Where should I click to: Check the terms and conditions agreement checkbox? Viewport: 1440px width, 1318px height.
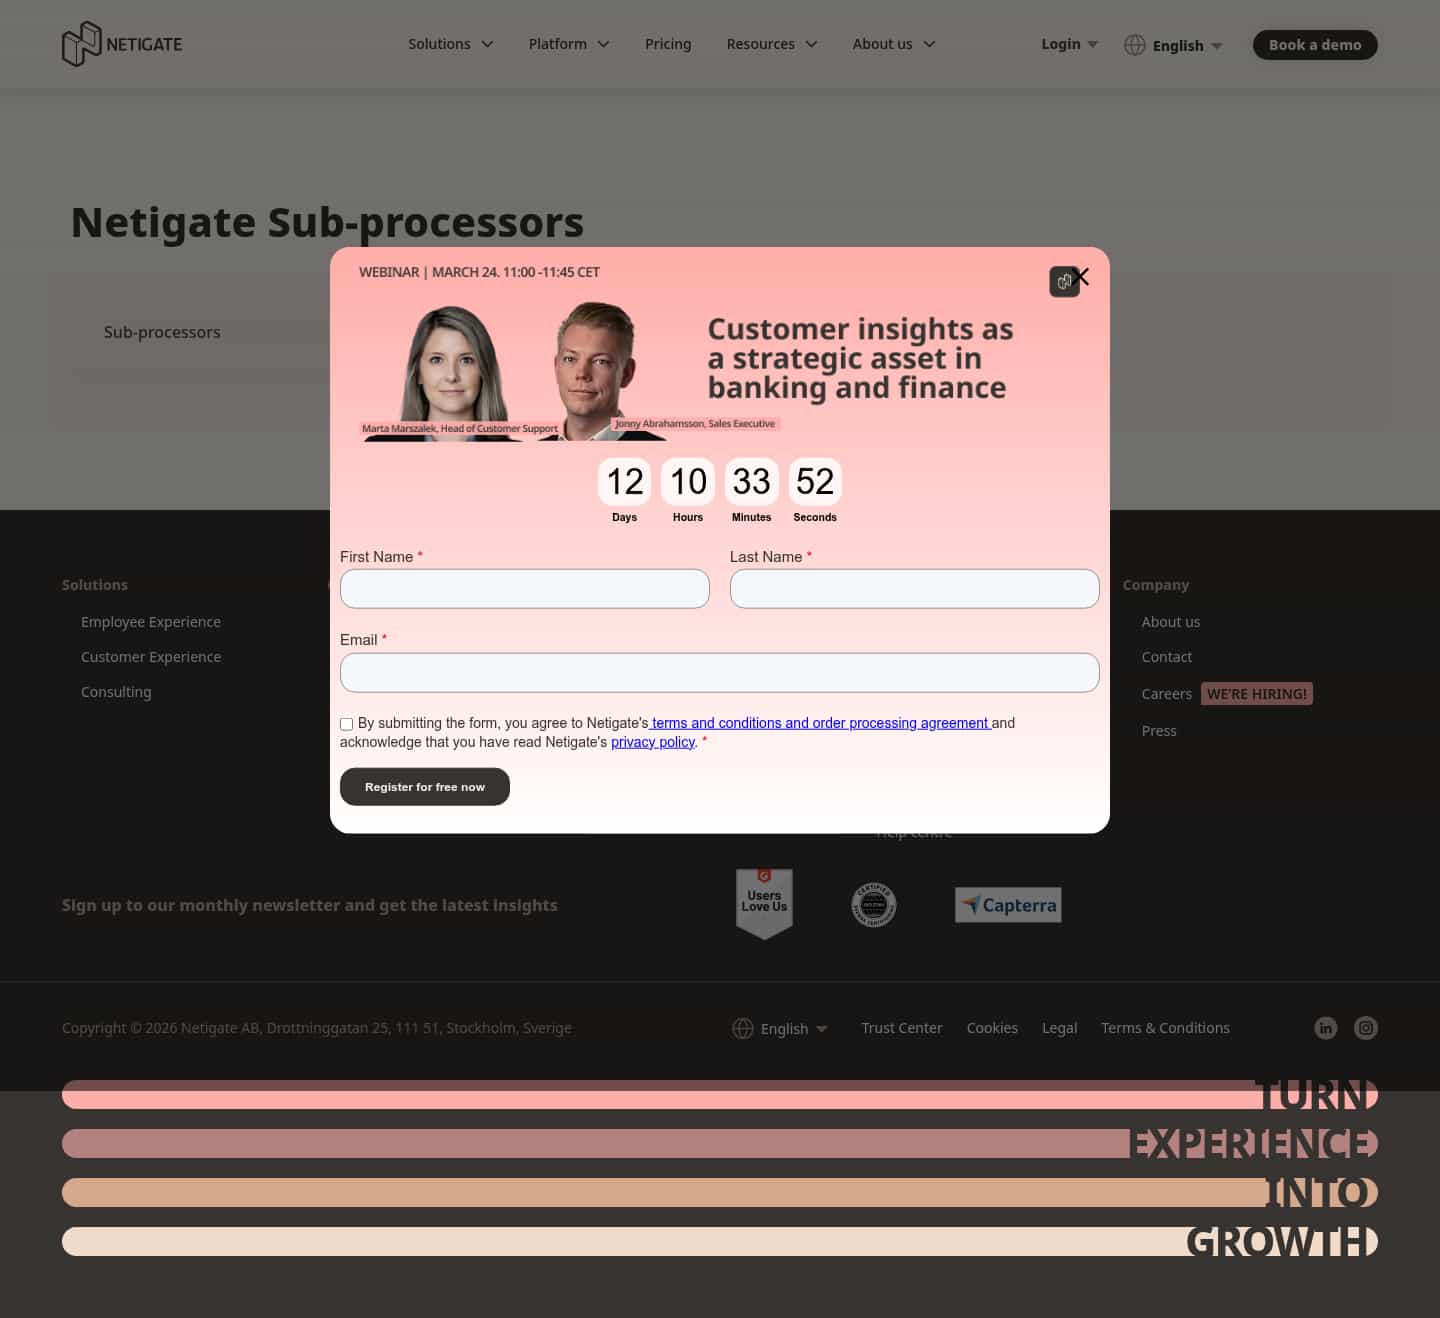(346, 723)
